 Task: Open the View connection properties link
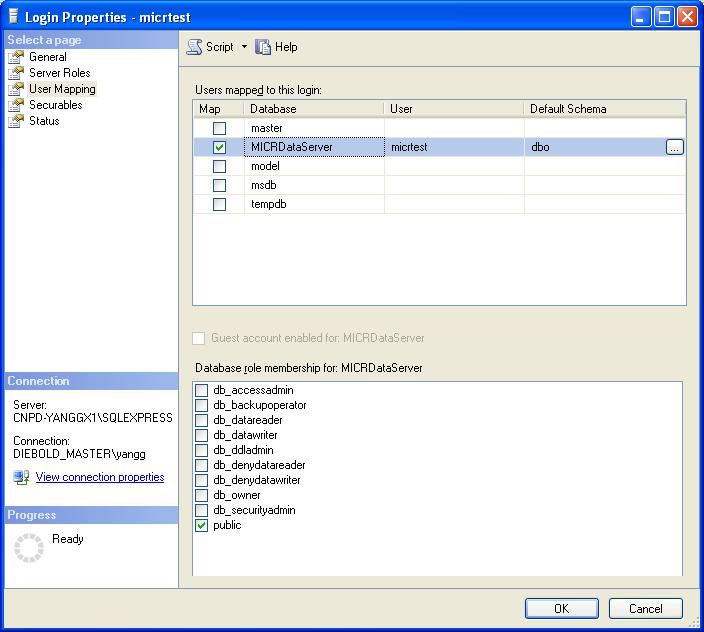100,477
